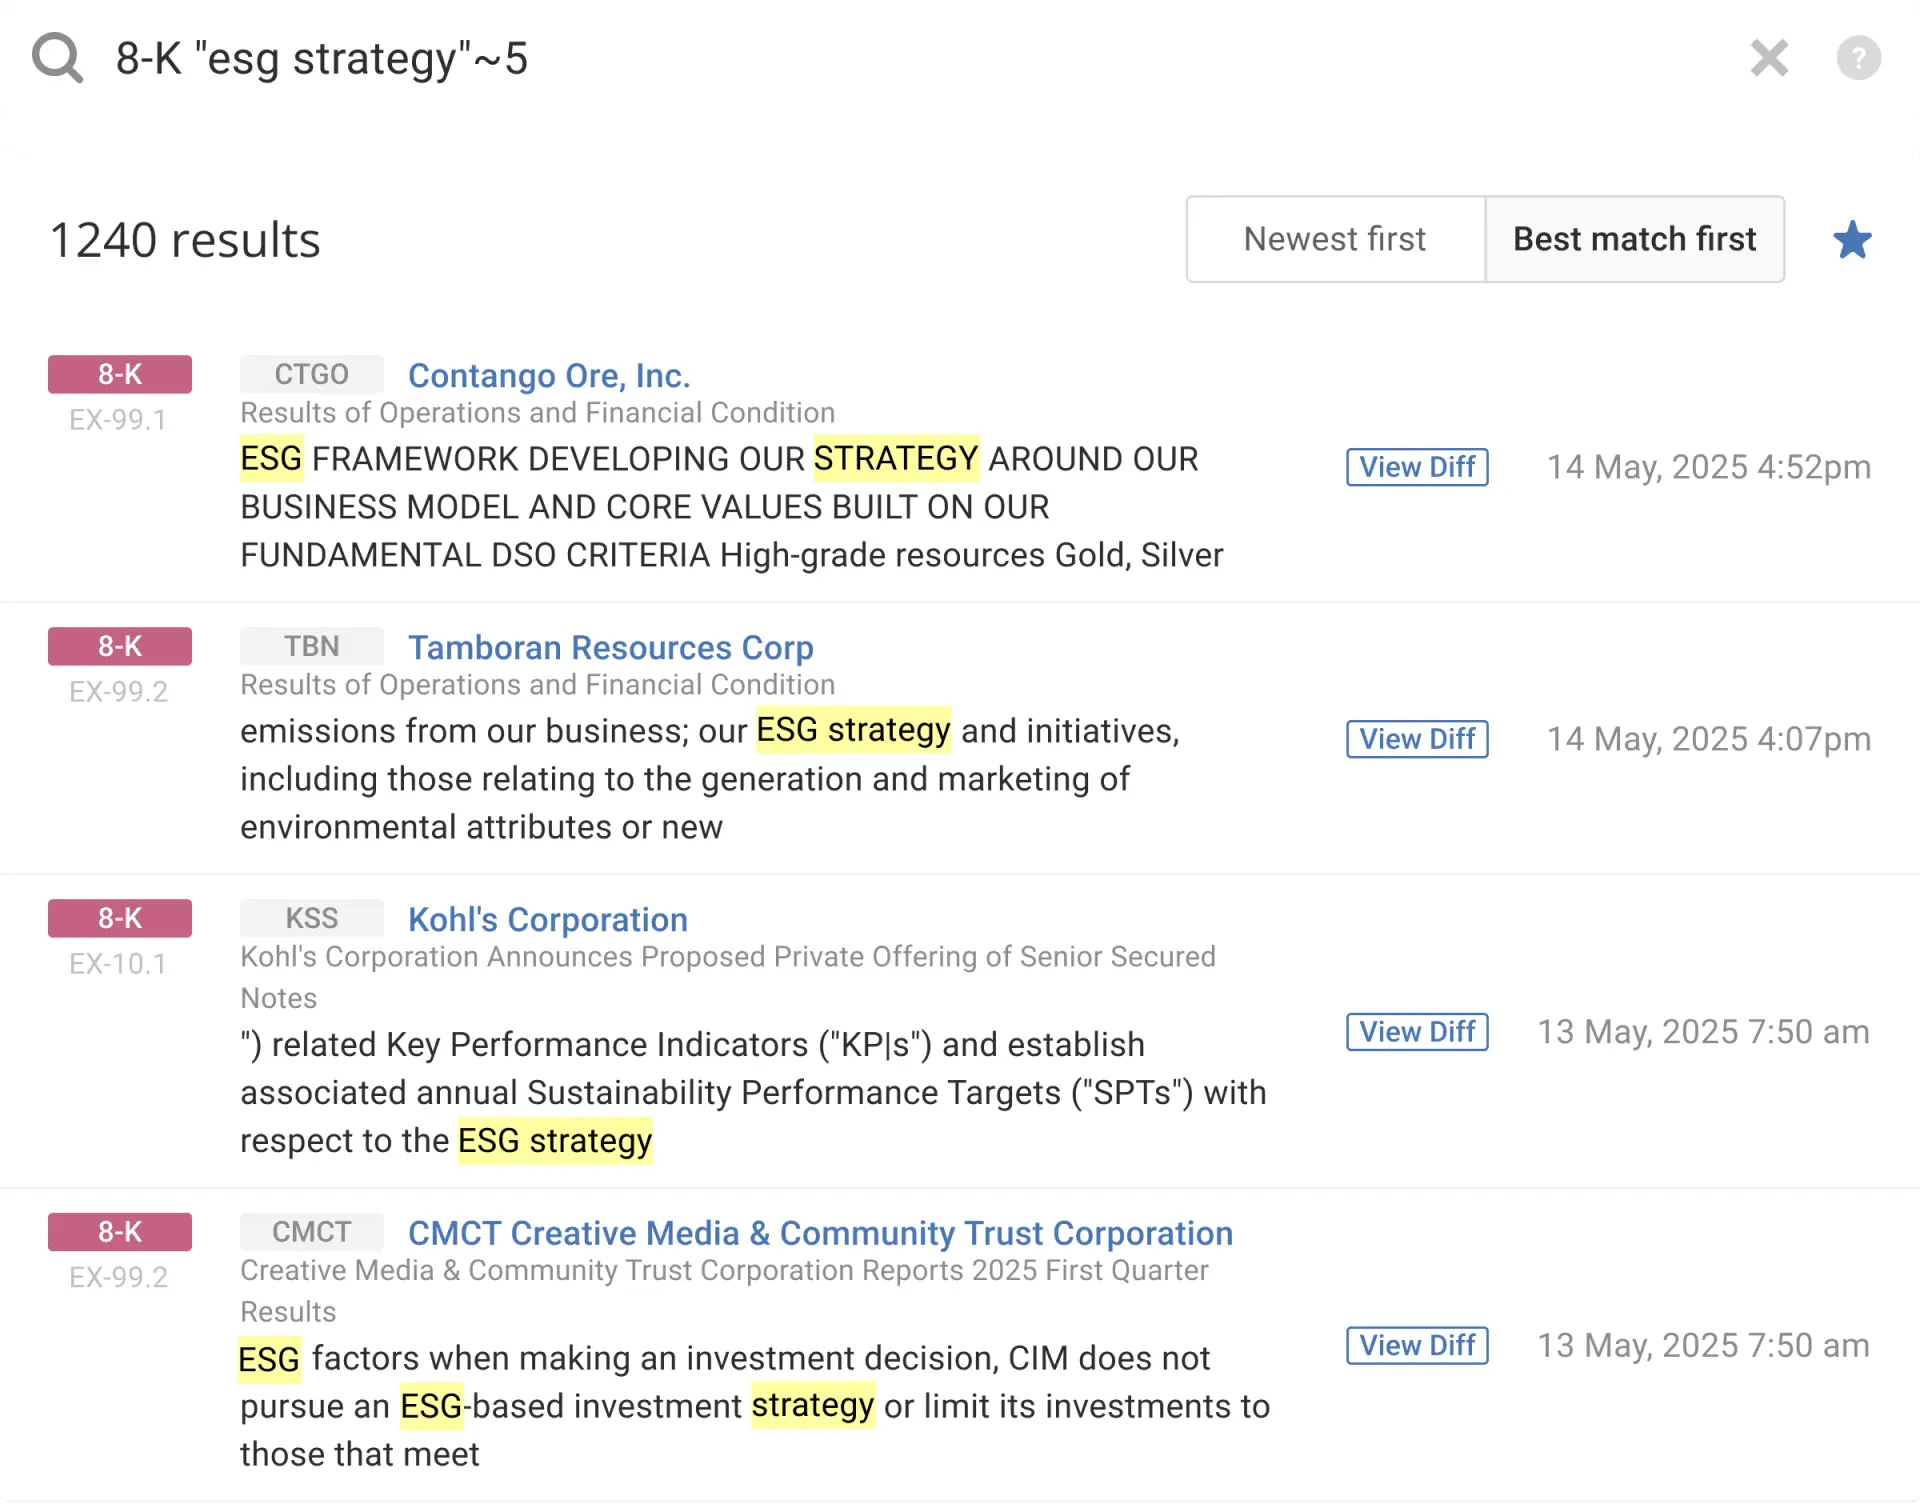Click View Diff for the CMCT result

click(1417, 1346)
